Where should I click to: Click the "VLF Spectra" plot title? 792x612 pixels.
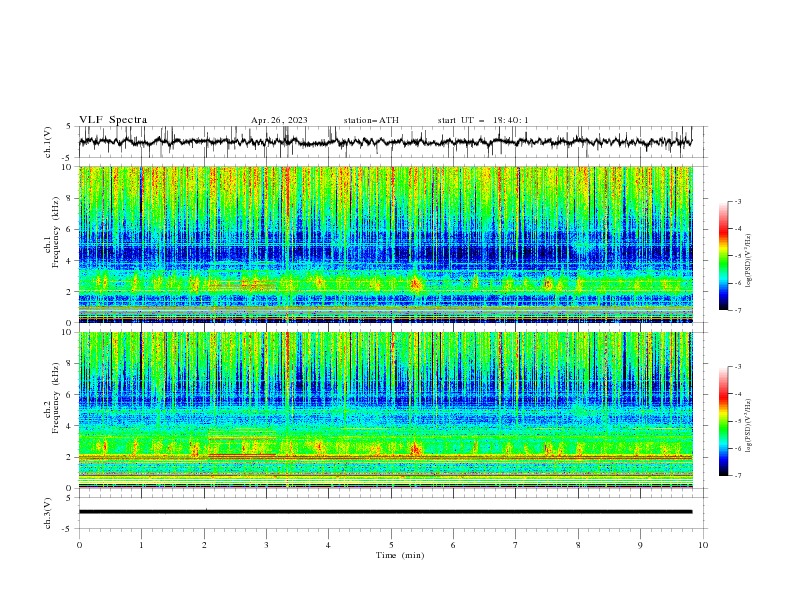113,120
